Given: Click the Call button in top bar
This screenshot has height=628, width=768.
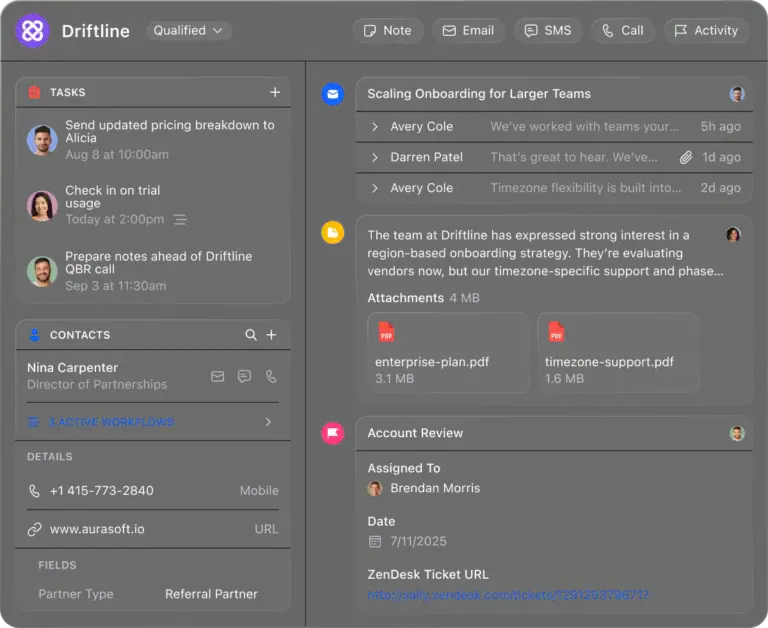Looking at the screenshot, I should [x=623, y=31].
